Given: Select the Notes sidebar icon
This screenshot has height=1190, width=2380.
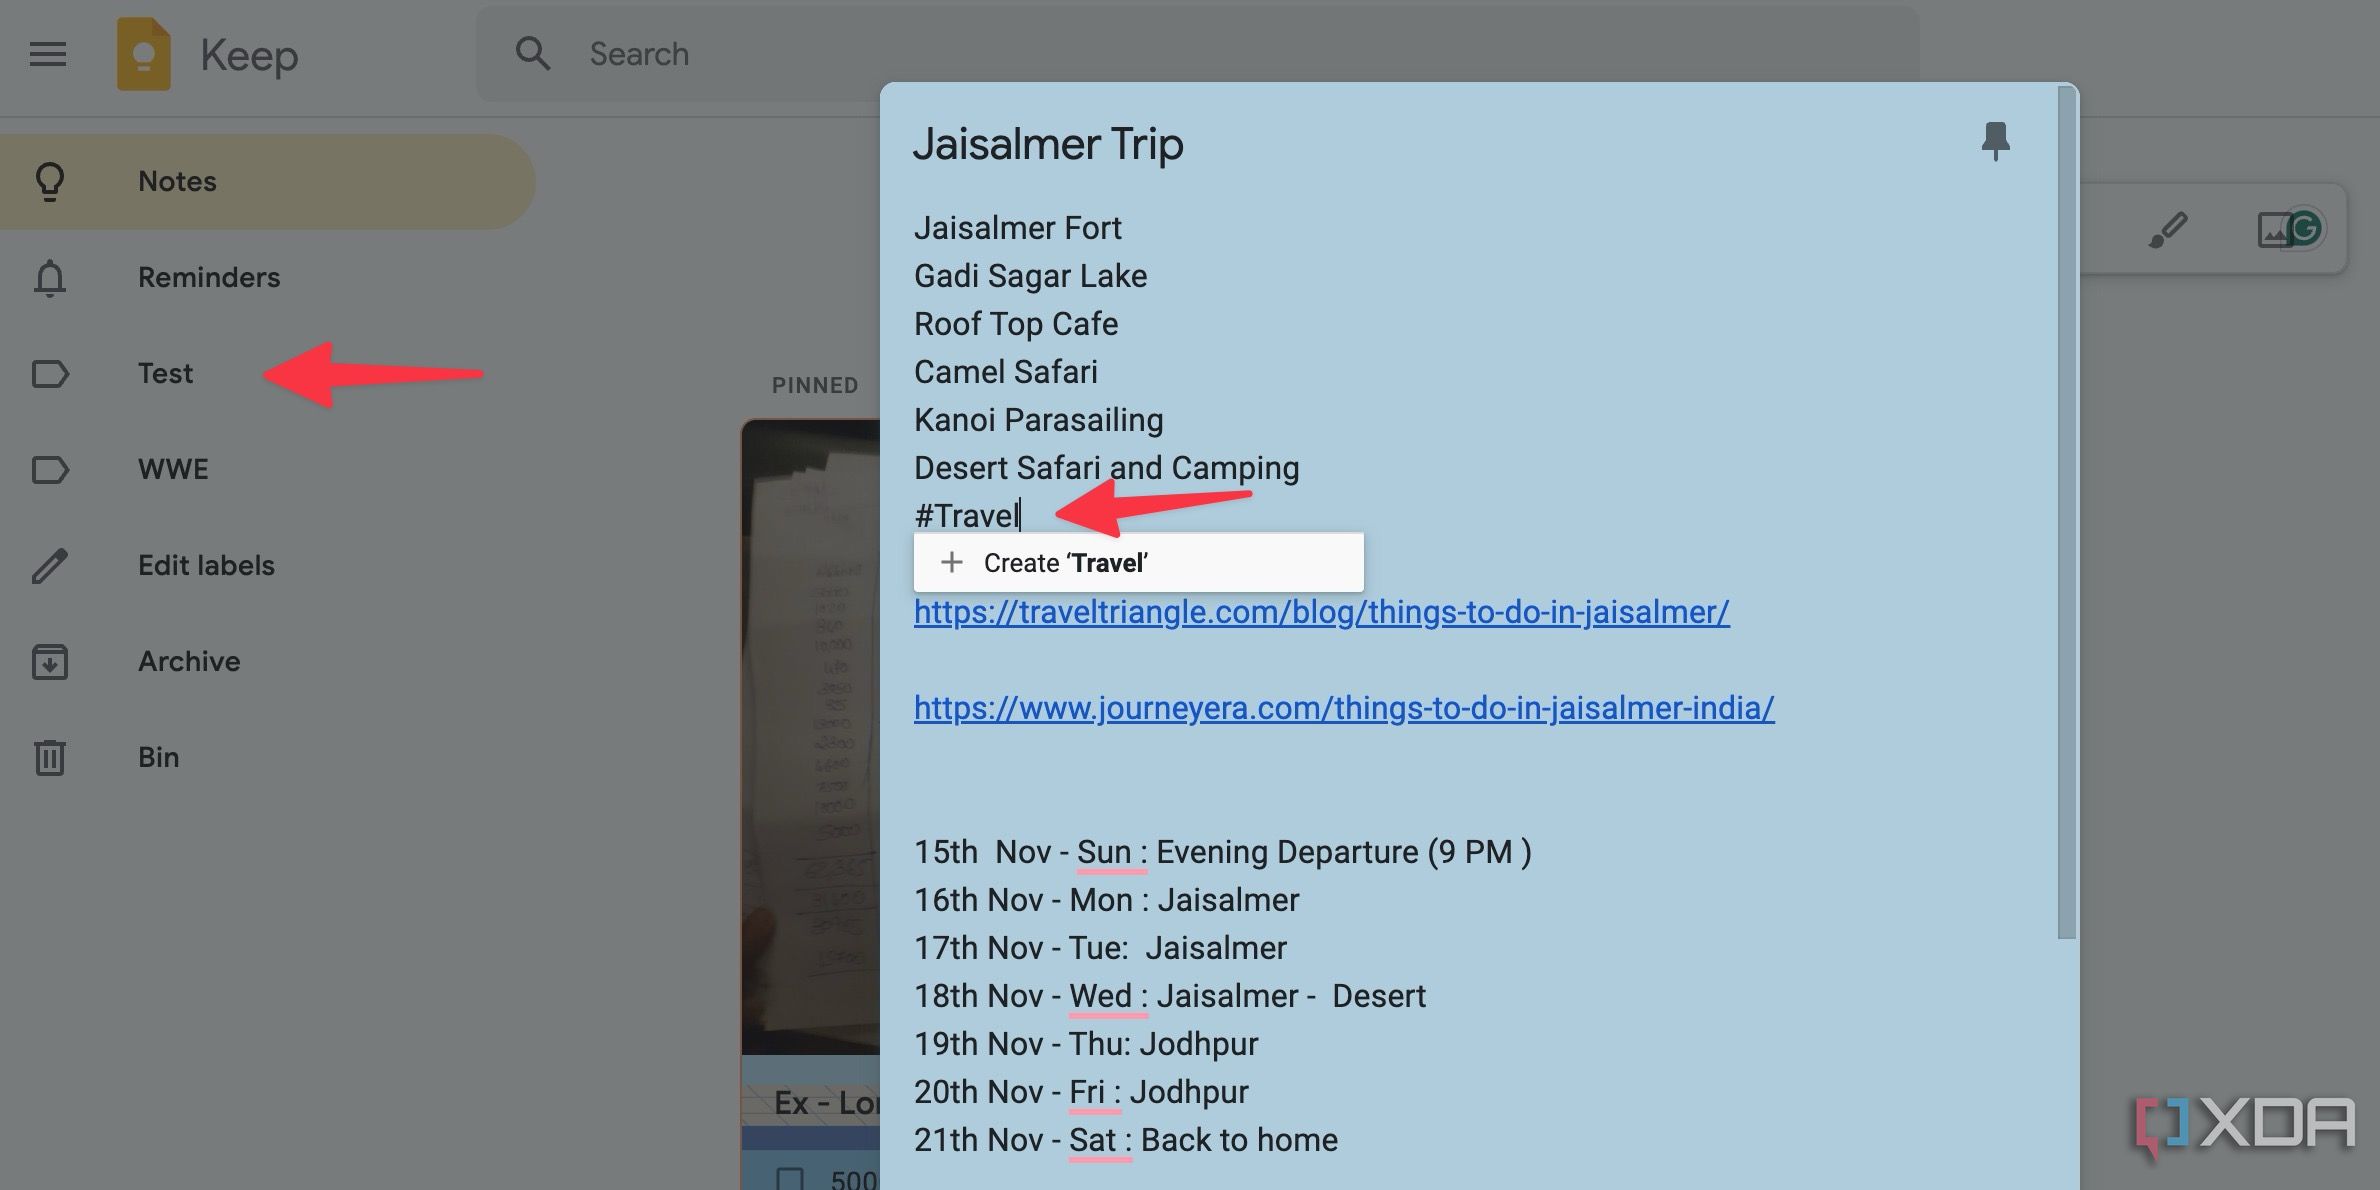Looking at the screenshot, I should click(52, 179).
